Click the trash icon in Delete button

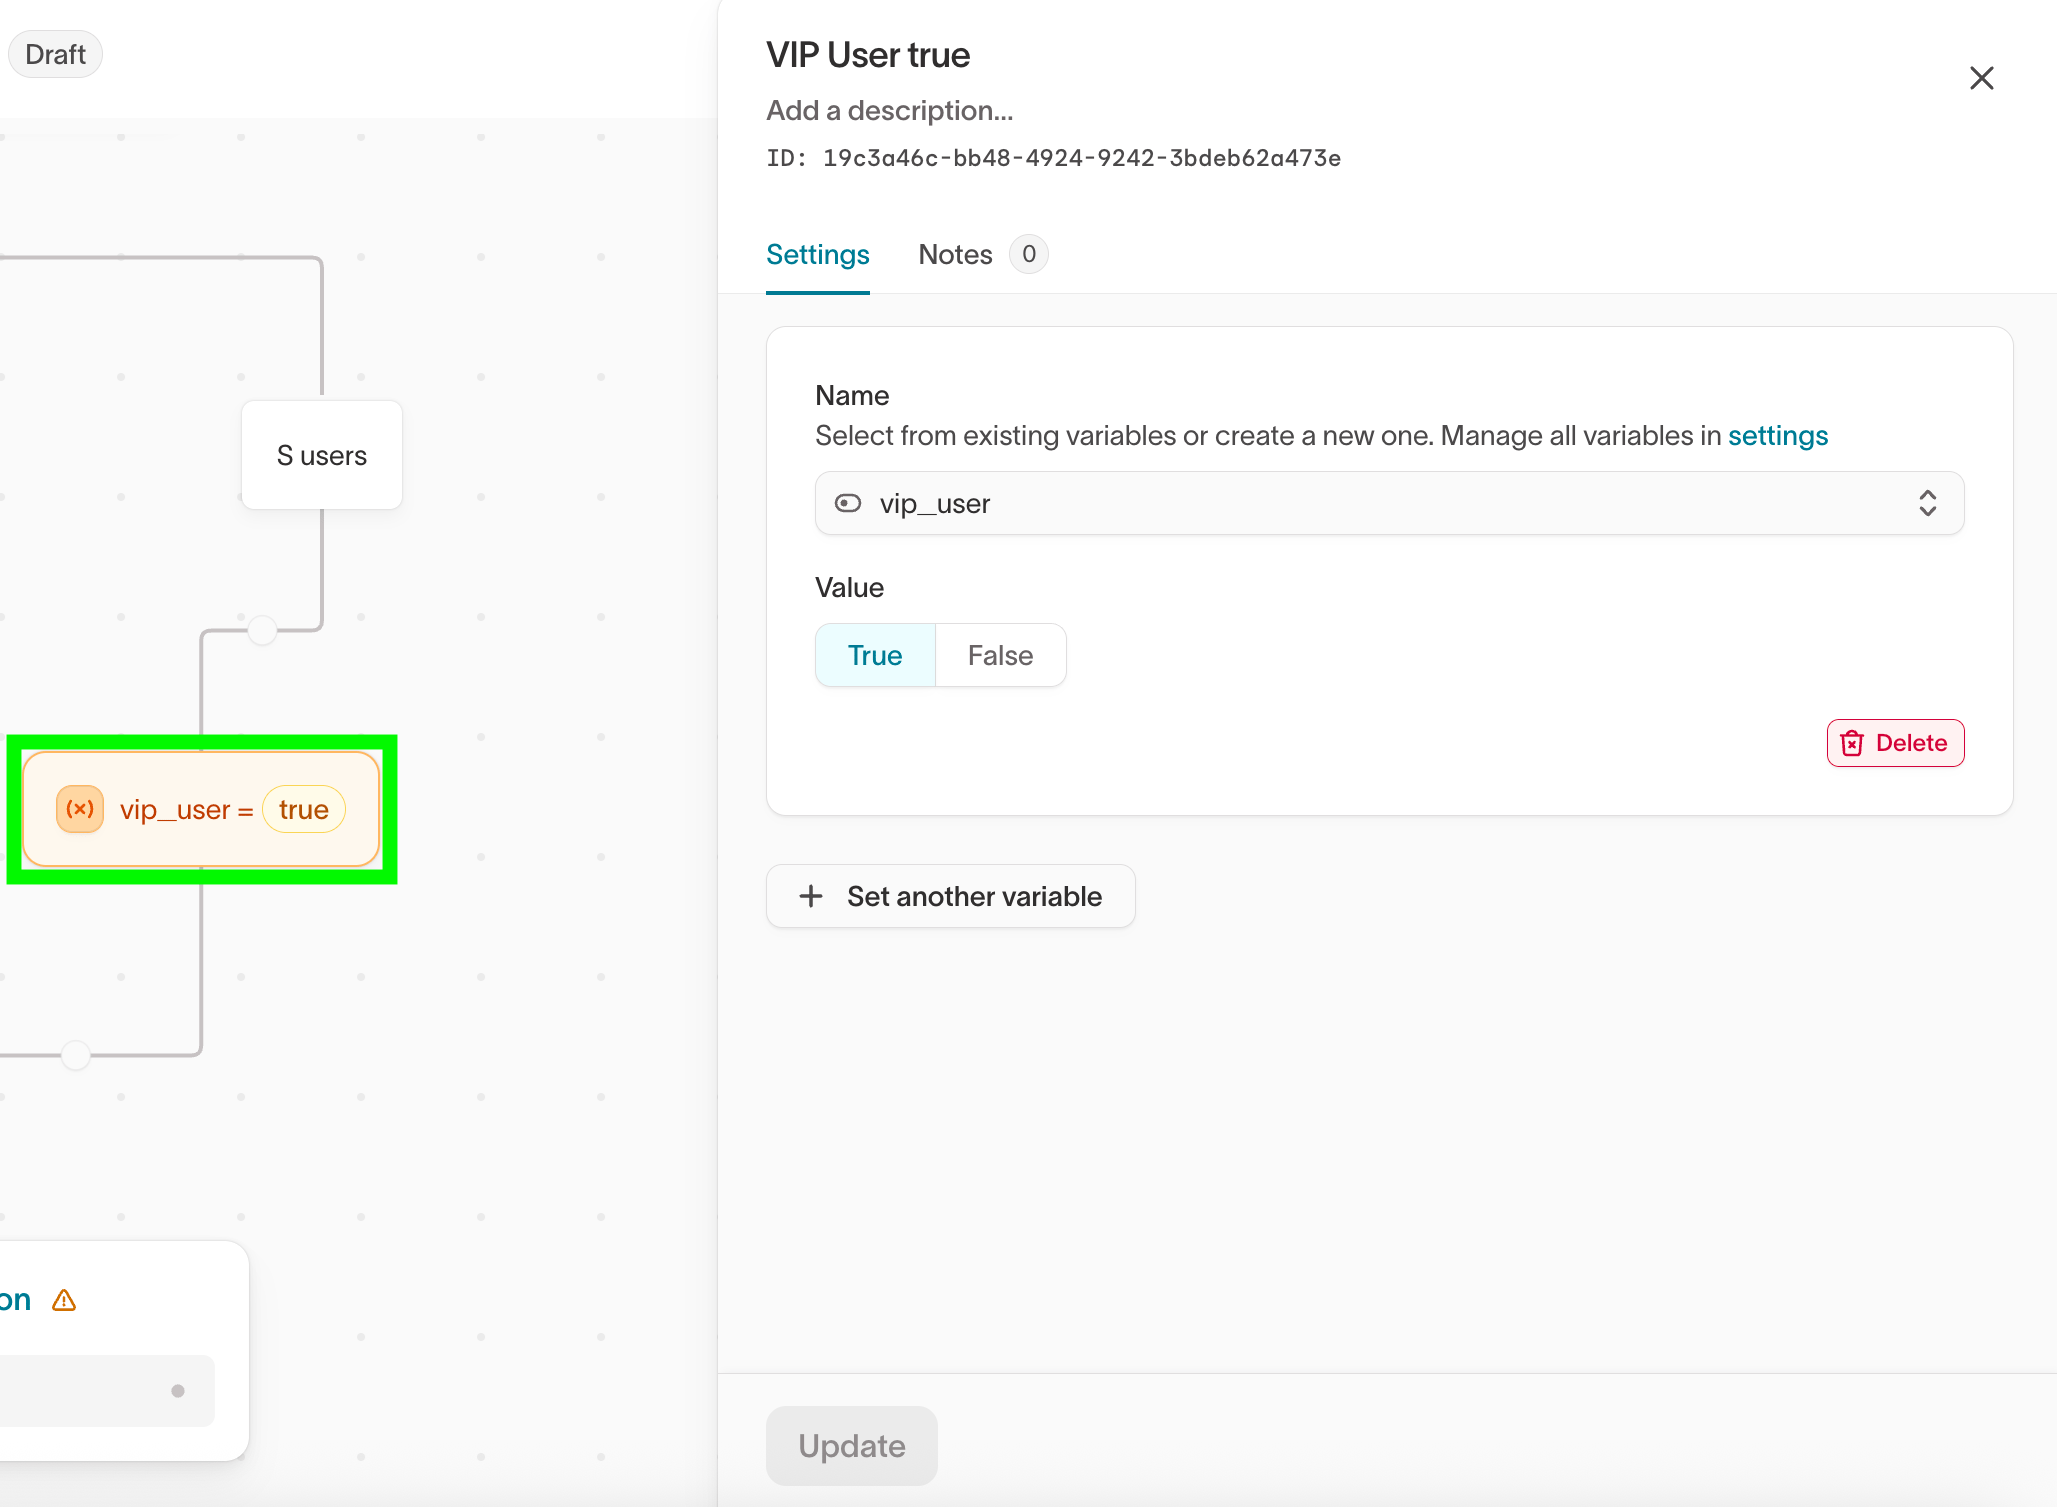(x=1852, y=743)
